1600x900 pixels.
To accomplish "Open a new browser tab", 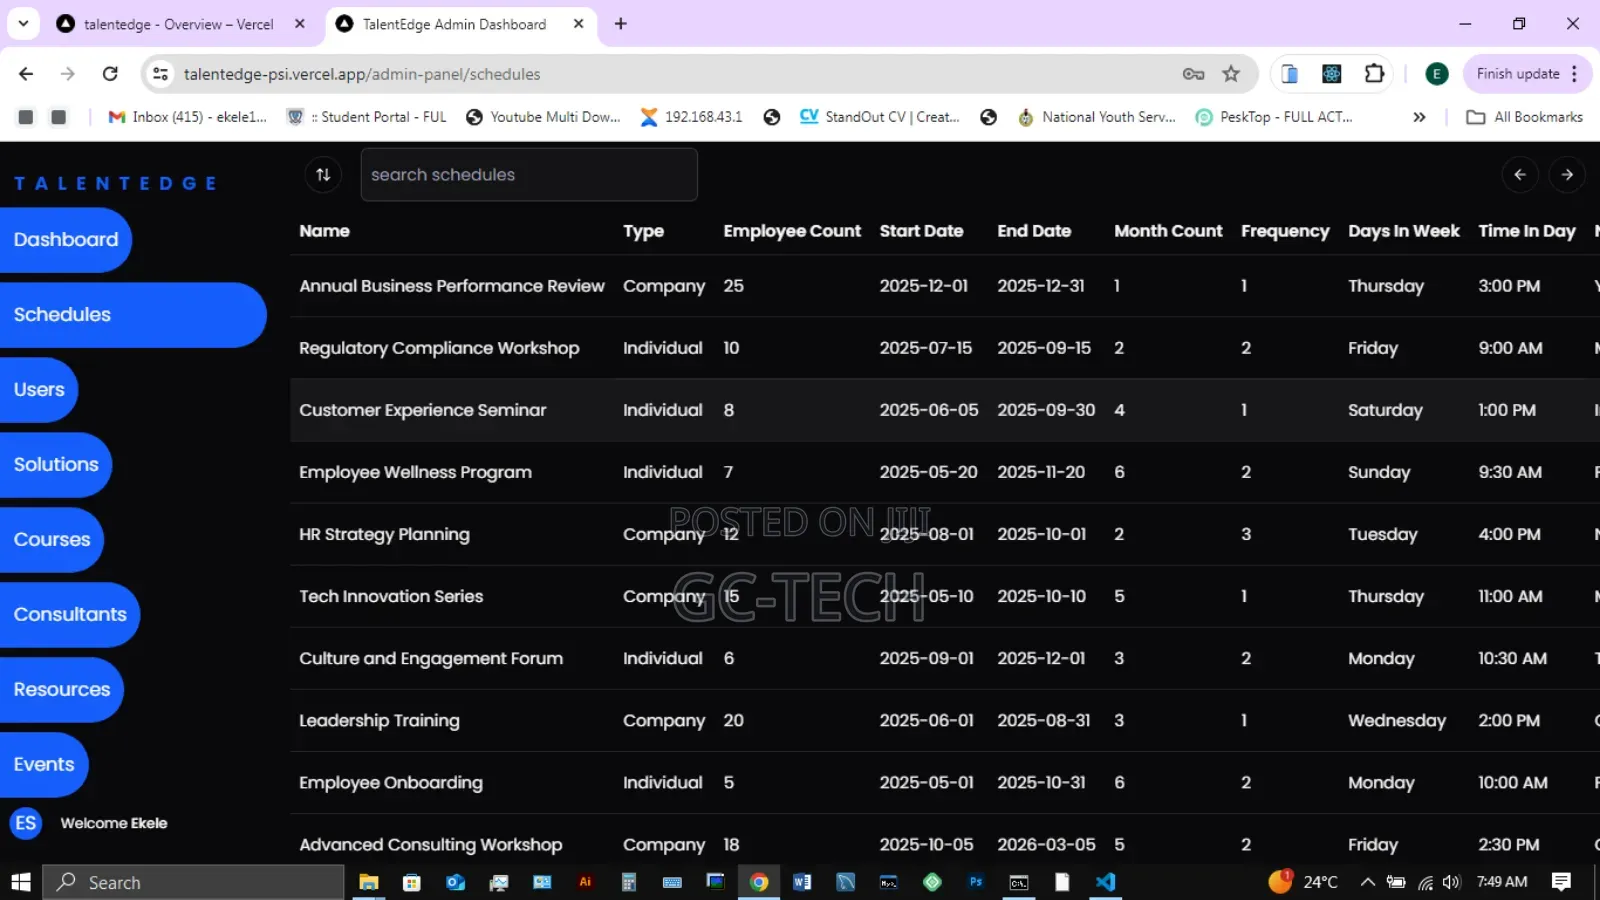I will point(621,24).
